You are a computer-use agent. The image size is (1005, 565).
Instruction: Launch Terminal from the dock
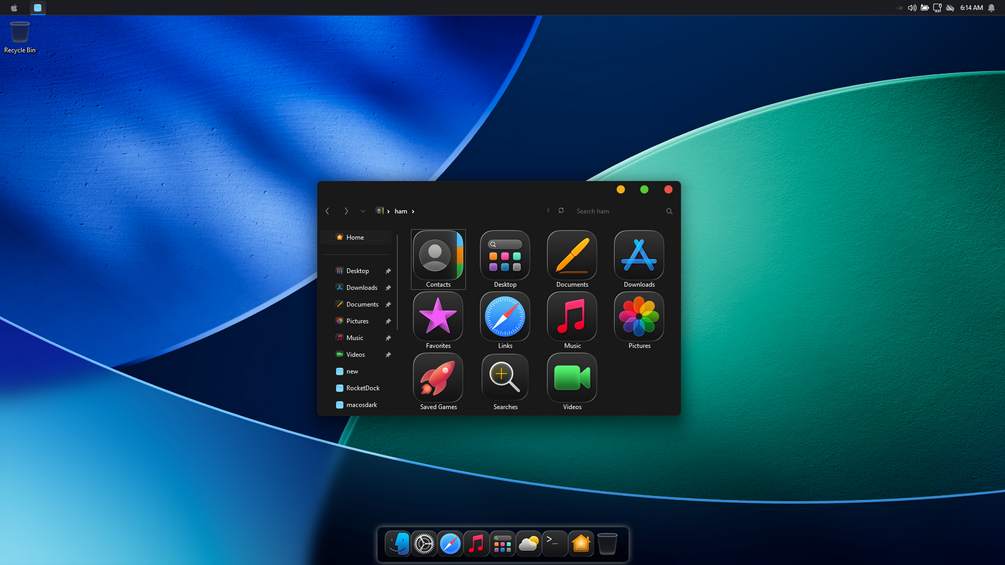[x=554, y=544]
